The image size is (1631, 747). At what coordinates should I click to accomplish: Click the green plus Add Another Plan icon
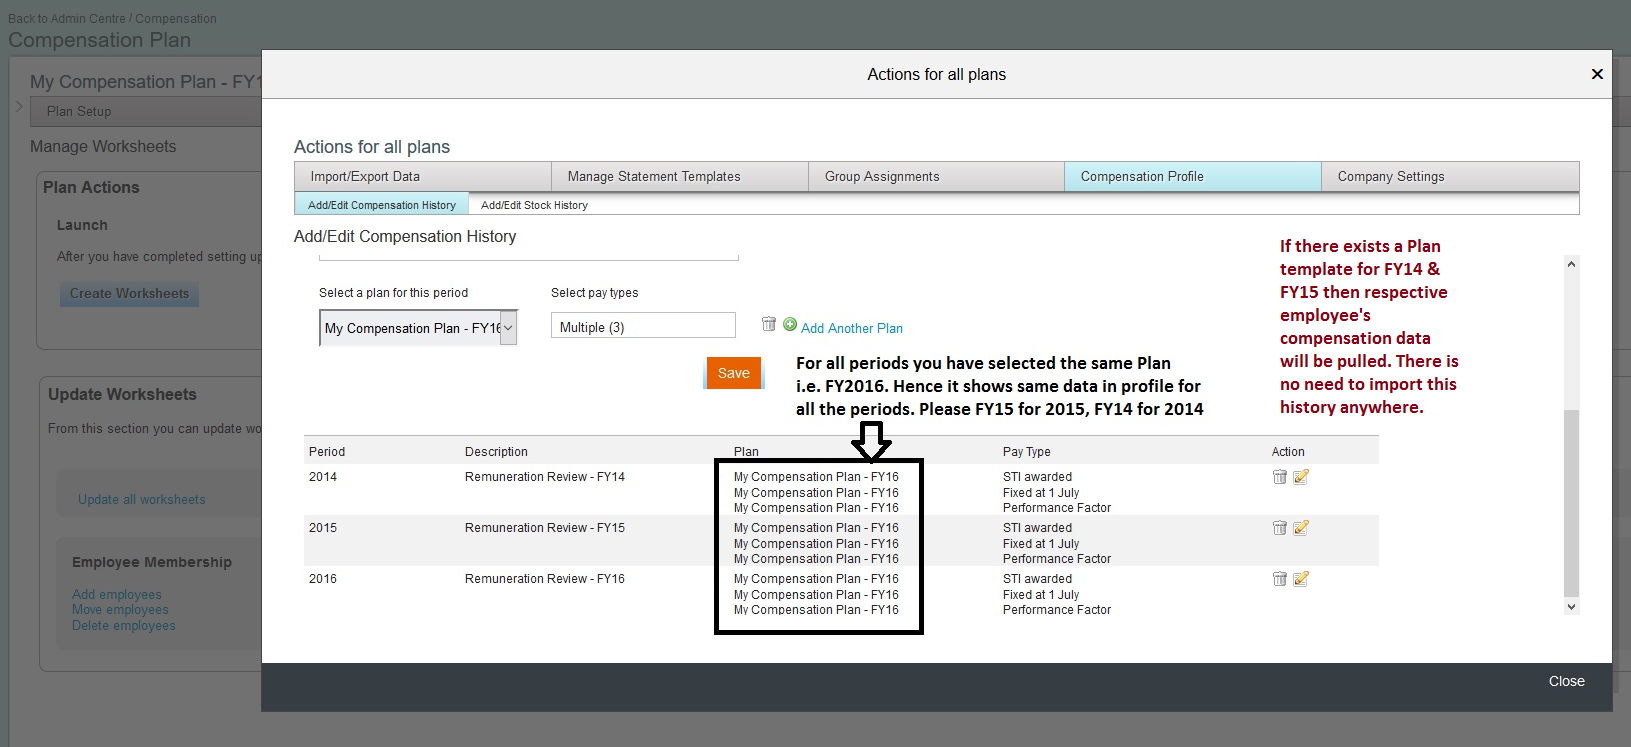click(790, 324)
